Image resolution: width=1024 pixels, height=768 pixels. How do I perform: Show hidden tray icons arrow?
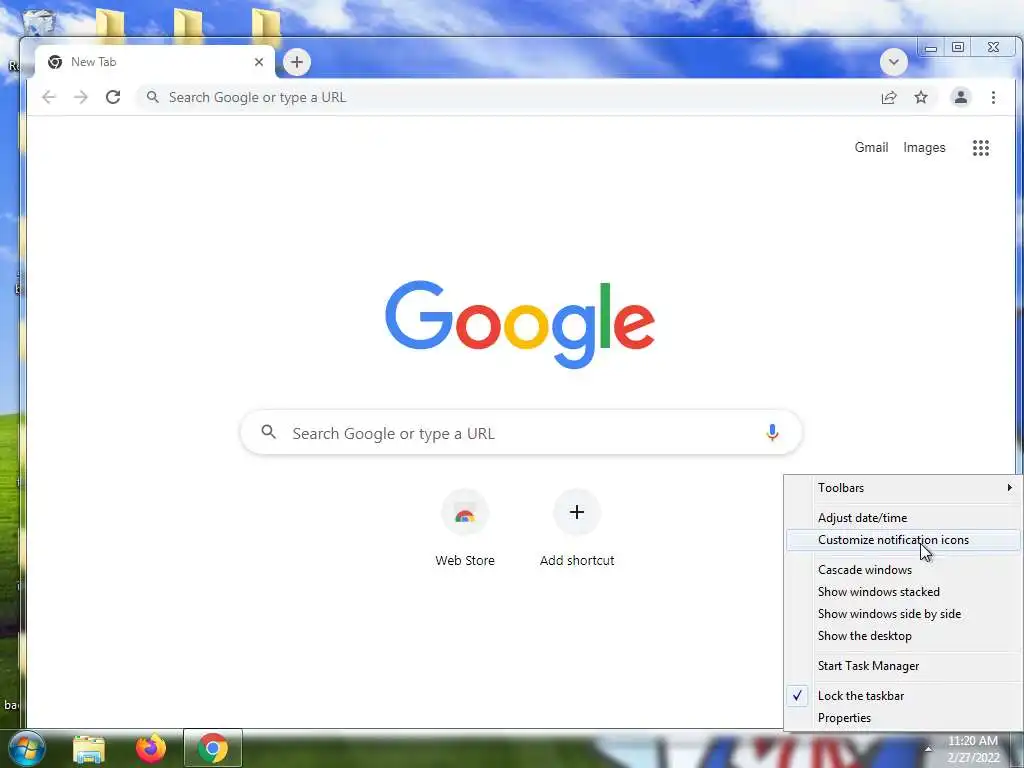pyautogui.click(x=928, y=749)
